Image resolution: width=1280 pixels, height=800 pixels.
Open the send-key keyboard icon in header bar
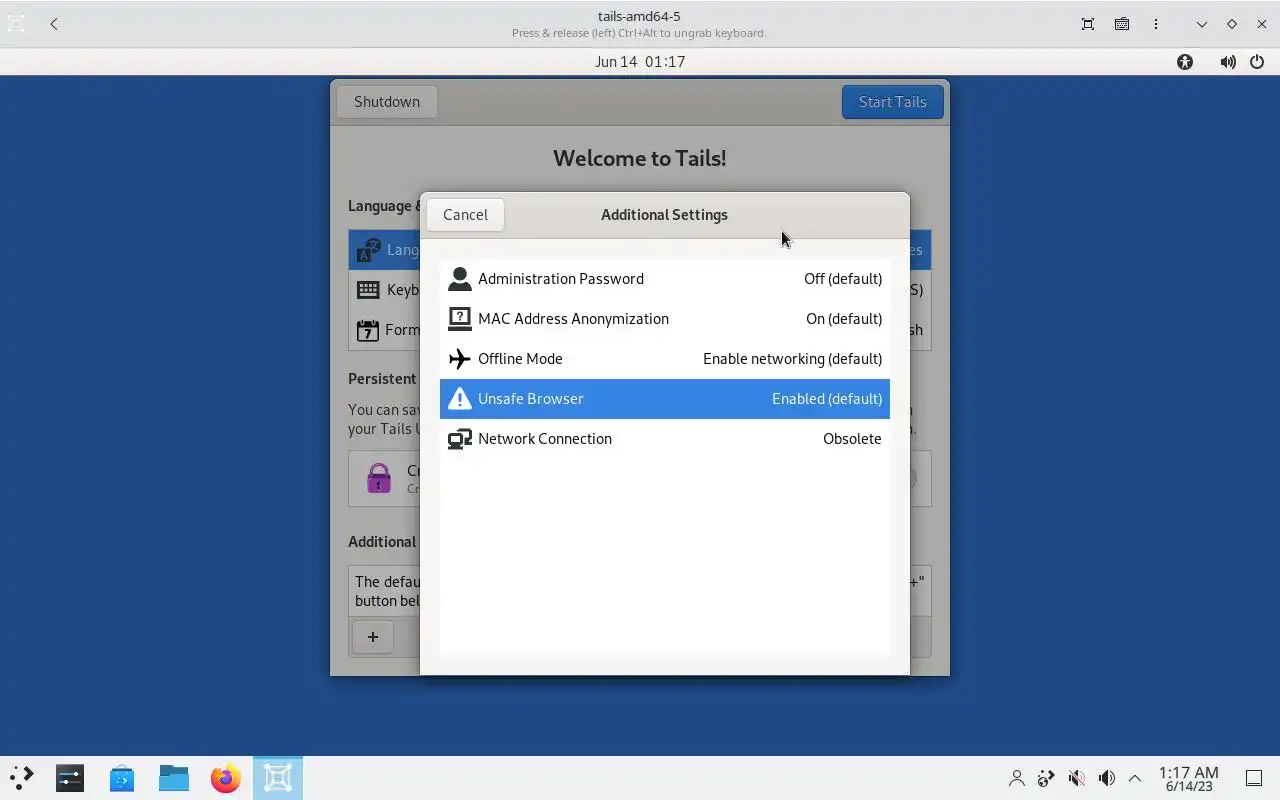tap(1122, 24)
